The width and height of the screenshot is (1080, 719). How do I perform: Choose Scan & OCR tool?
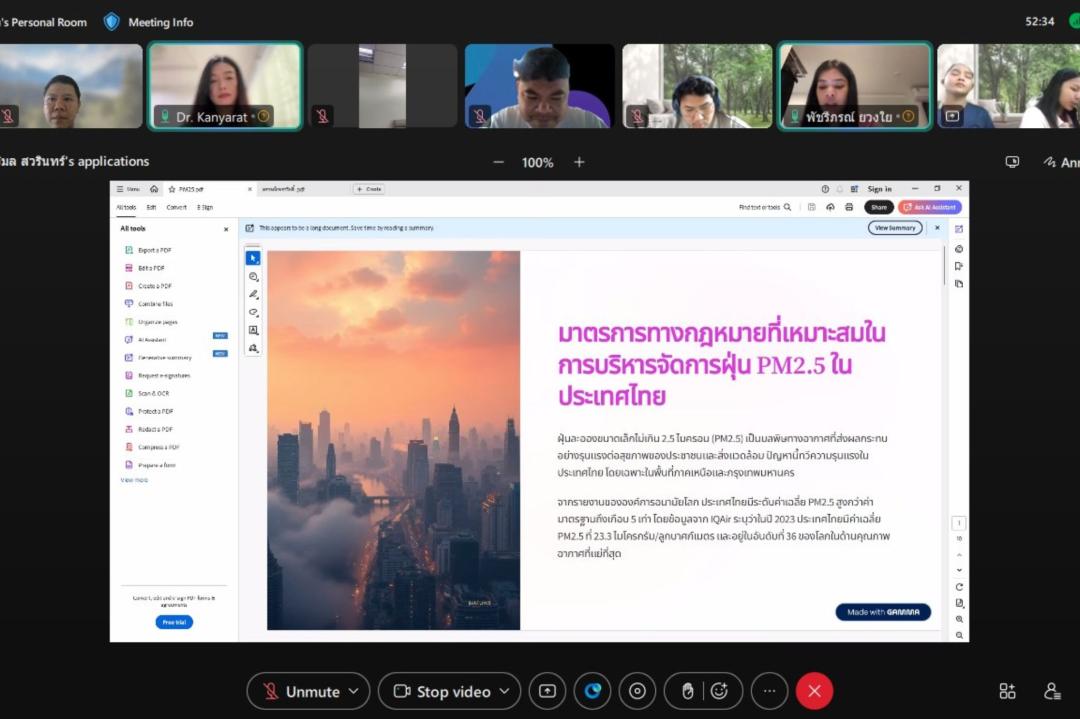pos(147,393)
